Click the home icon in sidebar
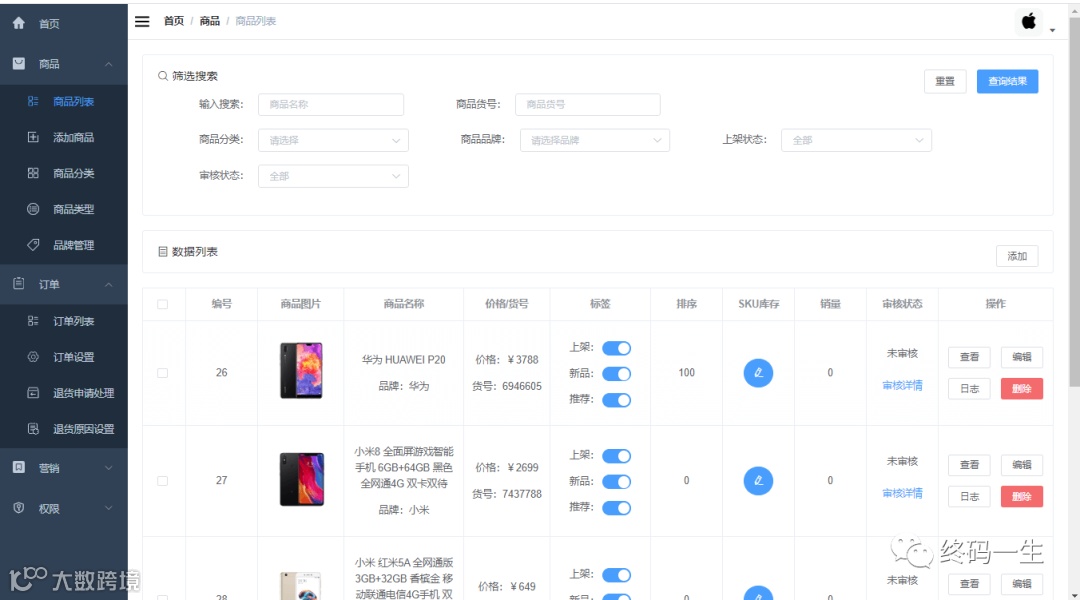This screenshot has width=1080, height=600. tap(19, 23)
